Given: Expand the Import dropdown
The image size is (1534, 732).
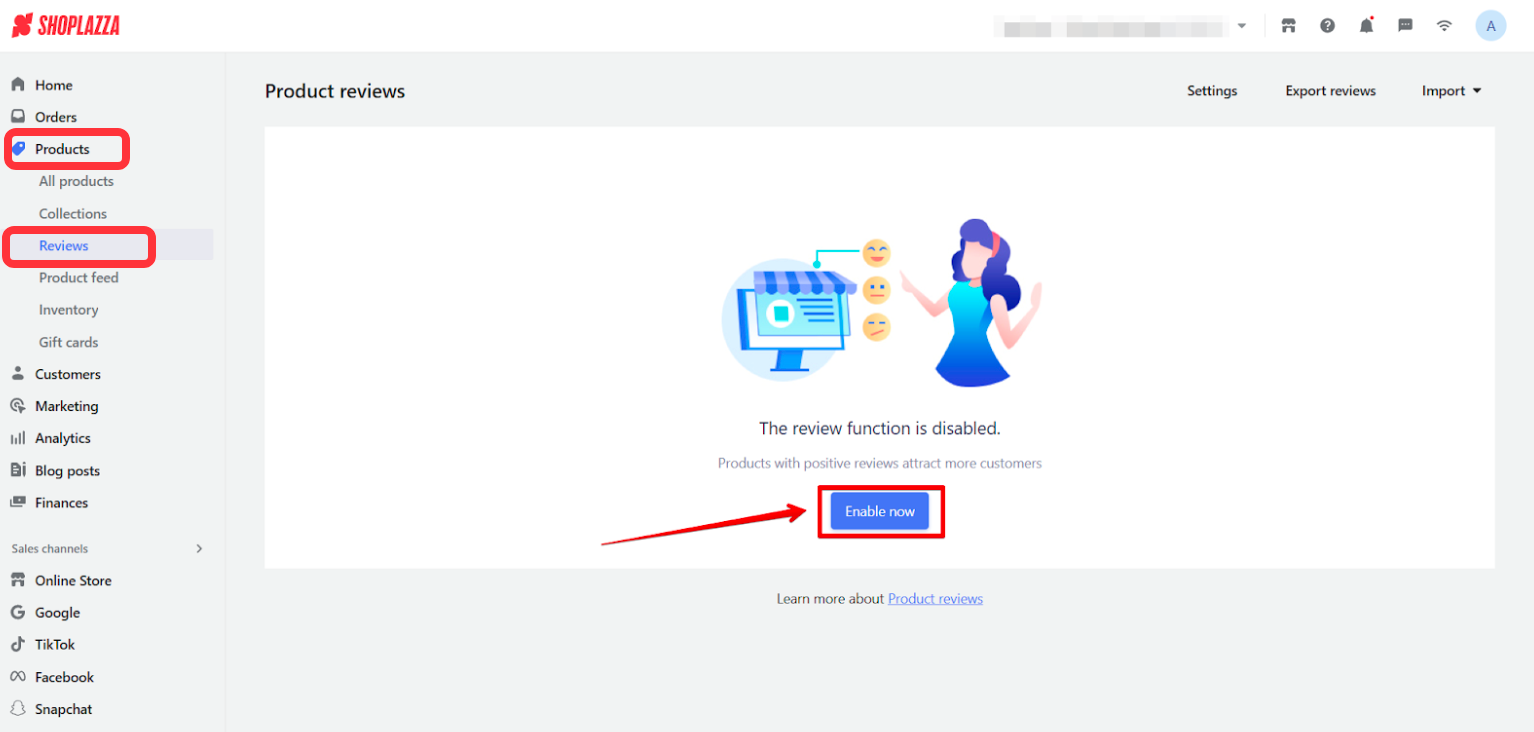Looking at the screenshot, I should click(1451, 91).
